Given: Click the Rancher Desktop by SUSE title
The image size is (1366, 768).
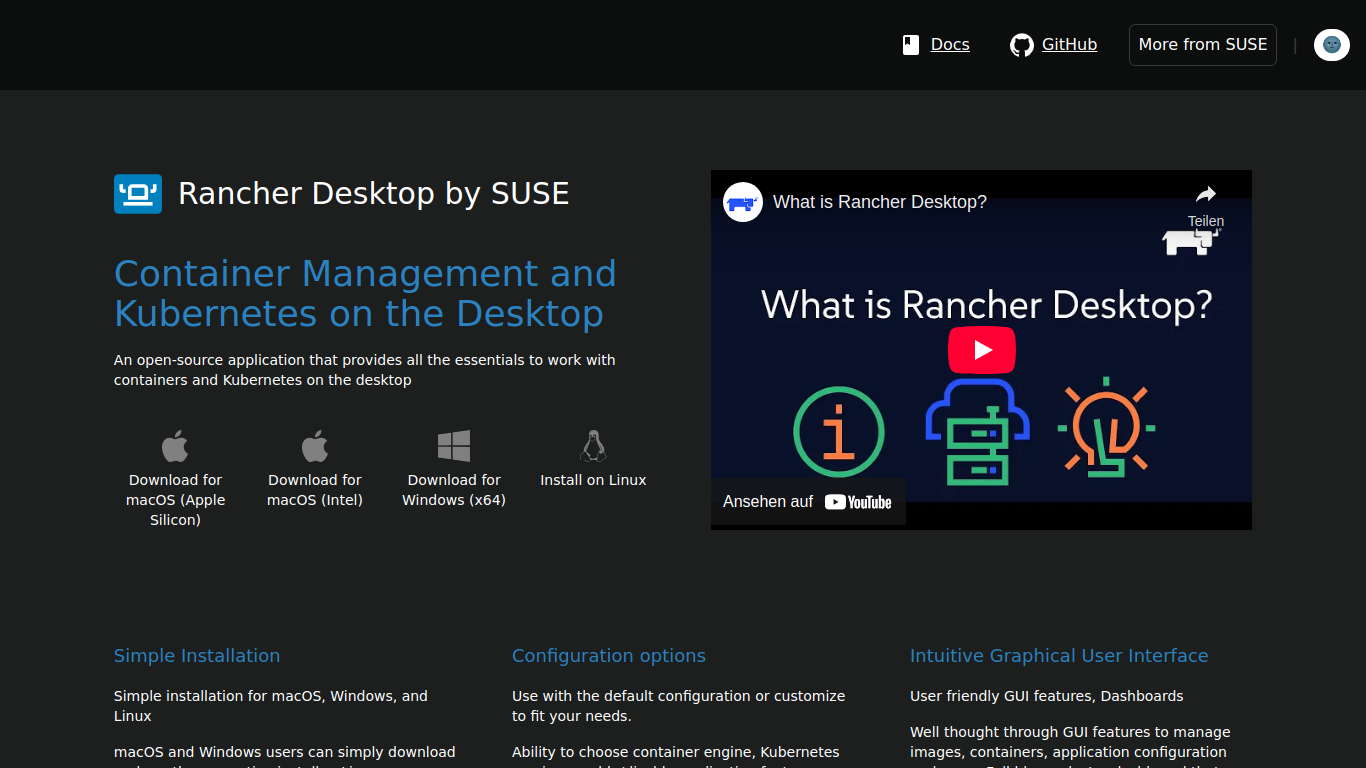Looking at the screenshot, I should coord(373,193).
